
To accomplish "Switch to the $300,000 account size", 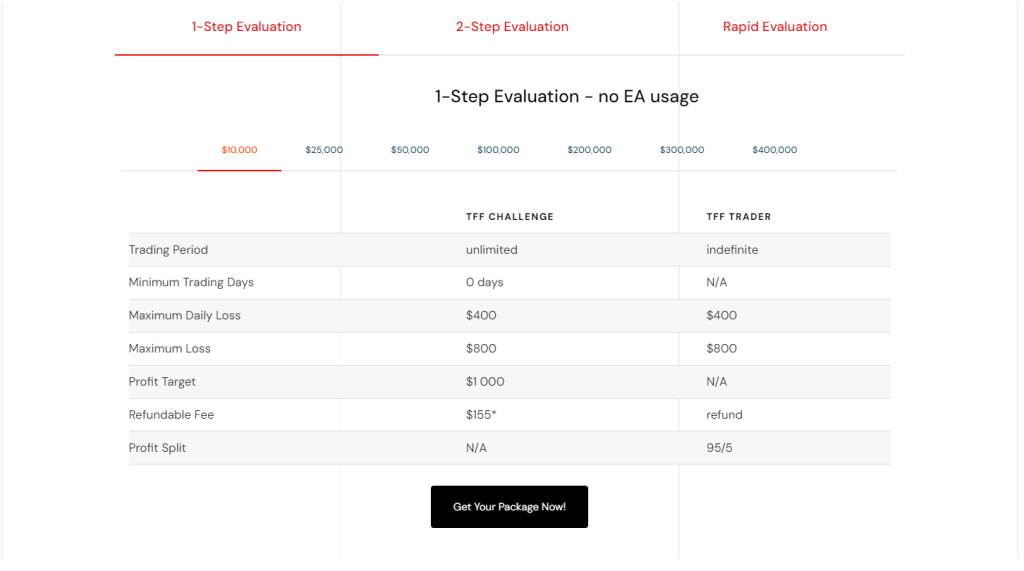I will click(x=682, y=150).
